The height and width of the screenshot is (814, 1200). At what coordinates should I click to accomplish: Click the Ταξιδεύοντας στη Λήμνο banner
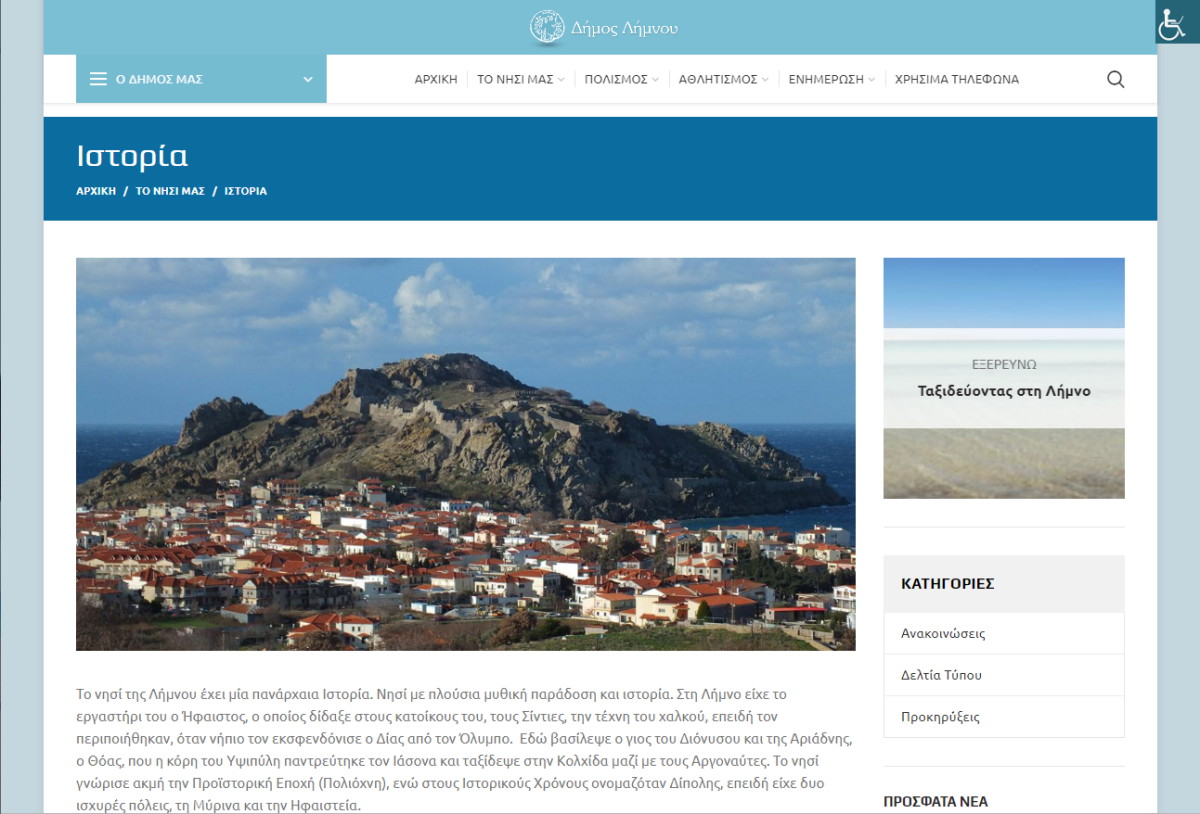[x=1003, y=379]
